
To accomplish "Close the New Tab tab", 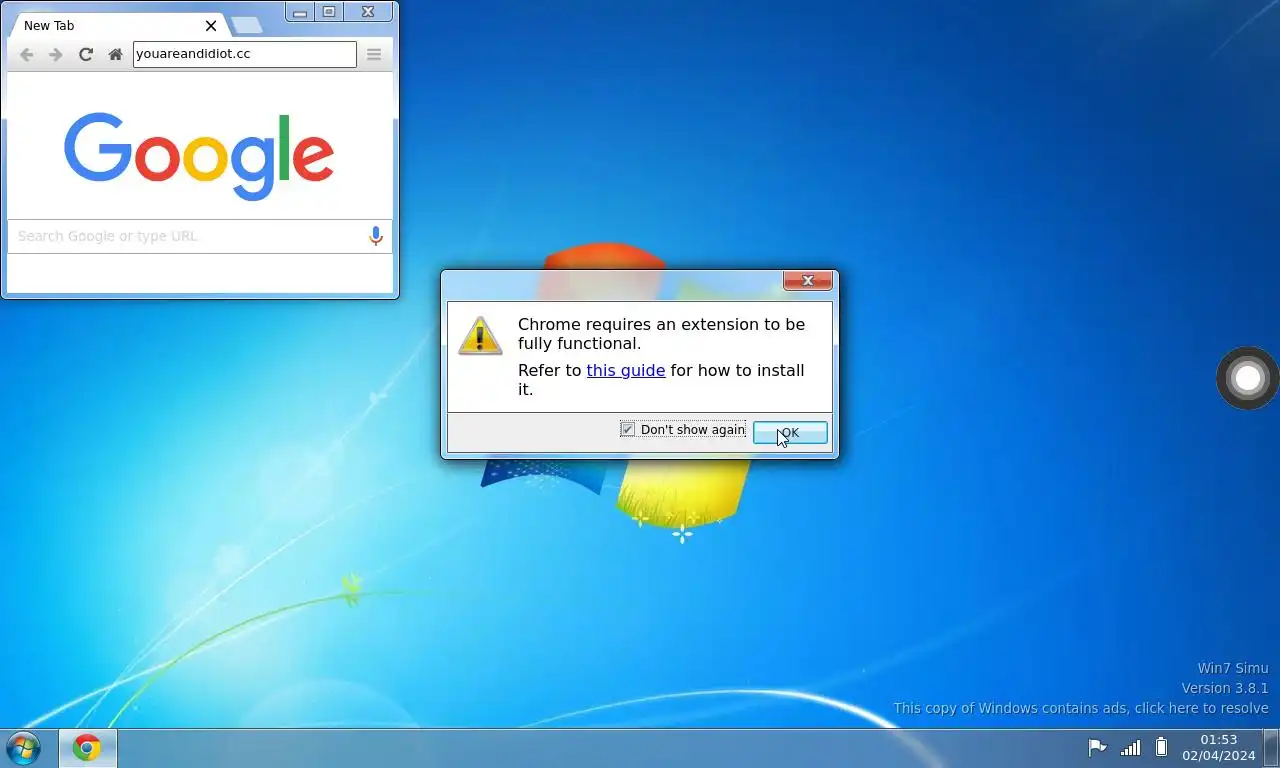I will coord(211,26).
